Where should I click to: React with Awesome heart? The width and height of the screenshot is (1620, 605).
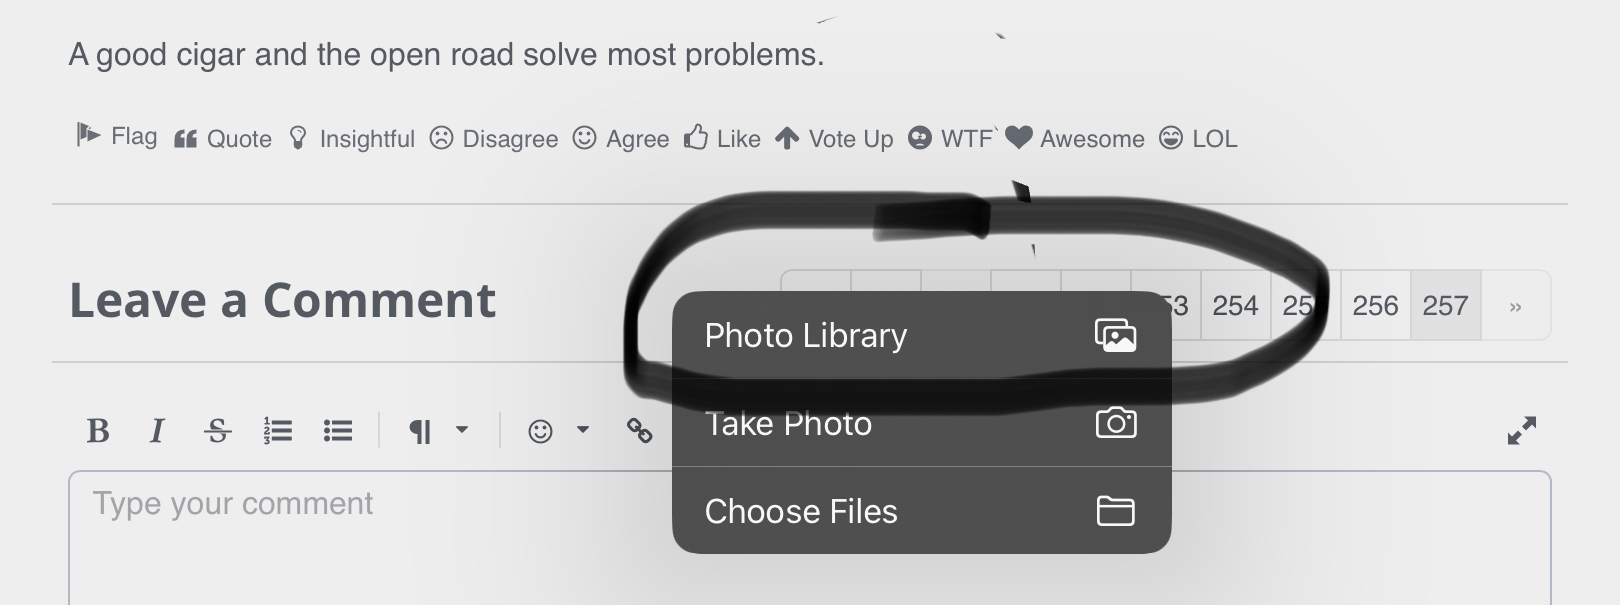pyautogui.click(x=1075, y=139)
